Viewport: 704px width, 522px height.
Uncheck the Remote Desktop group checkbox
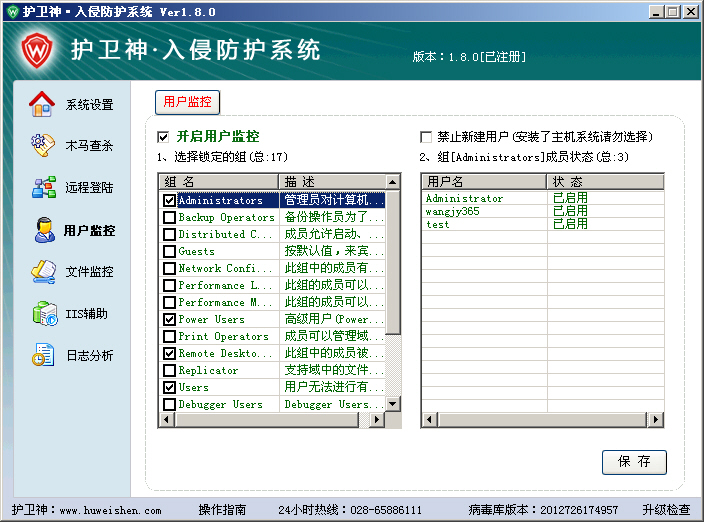(x=169, y=353)
